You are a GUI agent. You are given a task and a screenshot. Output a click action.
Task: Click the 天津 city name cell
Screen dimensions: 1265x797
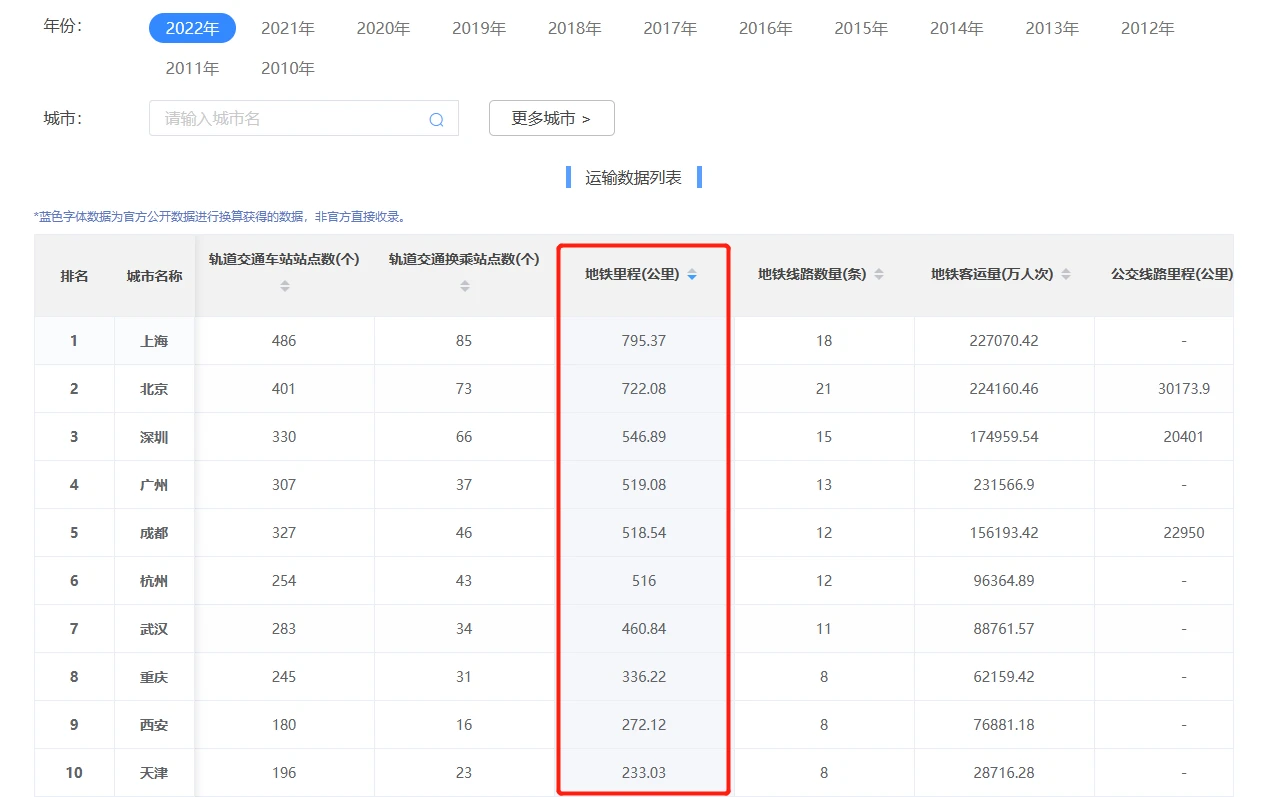click(x=155, y=773)
